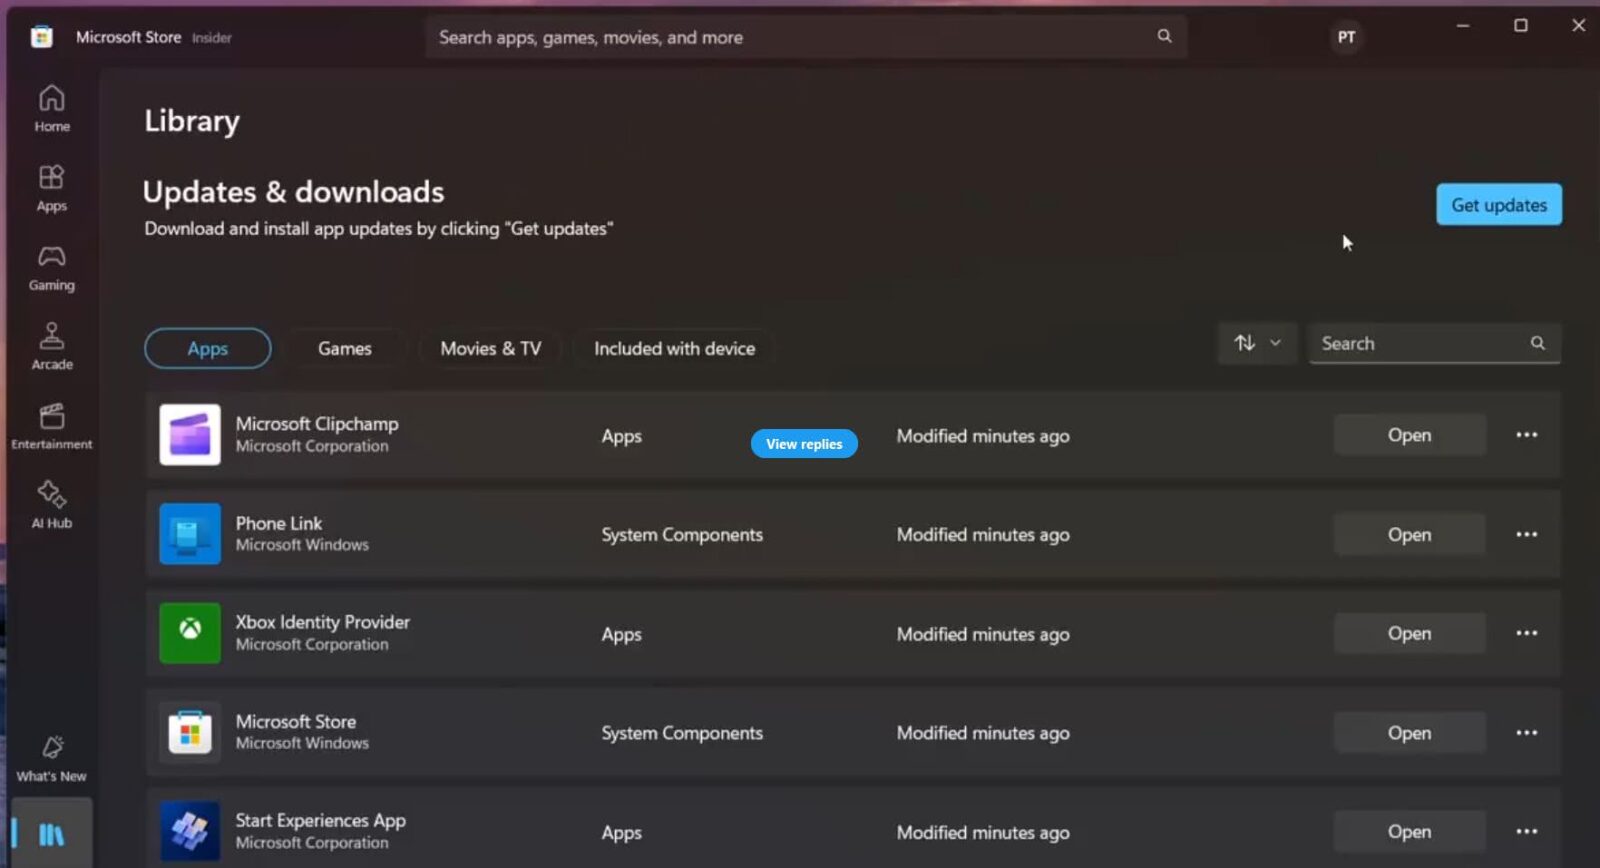This screenshot has height=868, width=1600.
Task: Open Entertainment in the sidebar
Action: point(52,425)
